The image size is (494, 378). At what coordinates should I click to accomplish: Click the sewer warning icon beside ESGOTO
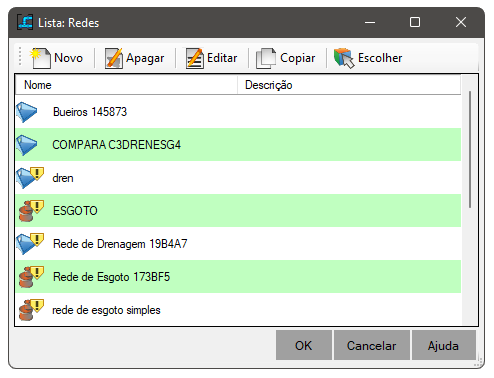(x=31, y=211)
